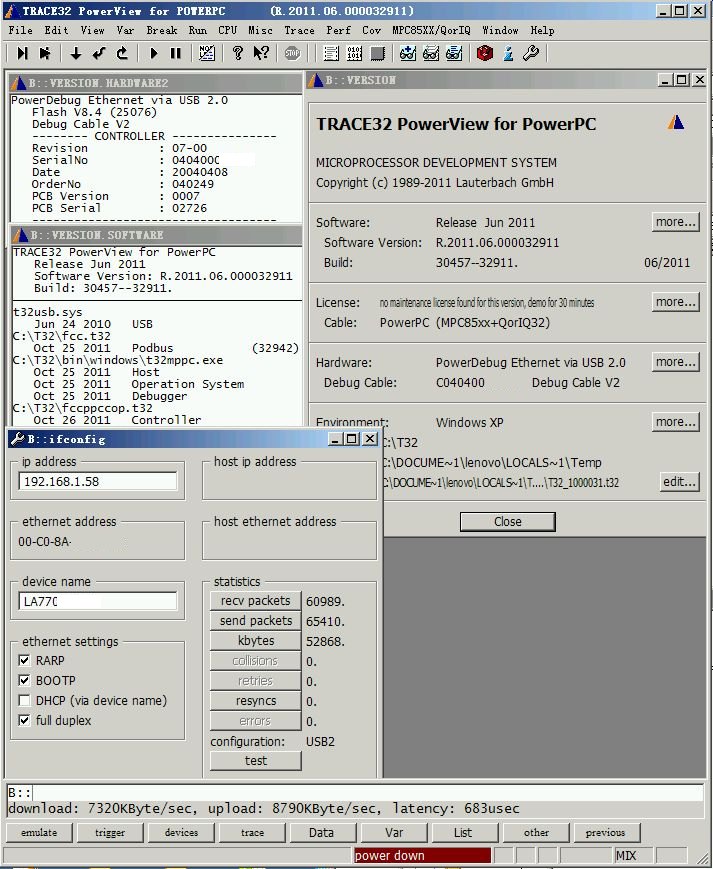The height and width of the screenshot is (869, 713).
Task: Toggle the BOOTP checkbox
Action: tap(24, 680)
